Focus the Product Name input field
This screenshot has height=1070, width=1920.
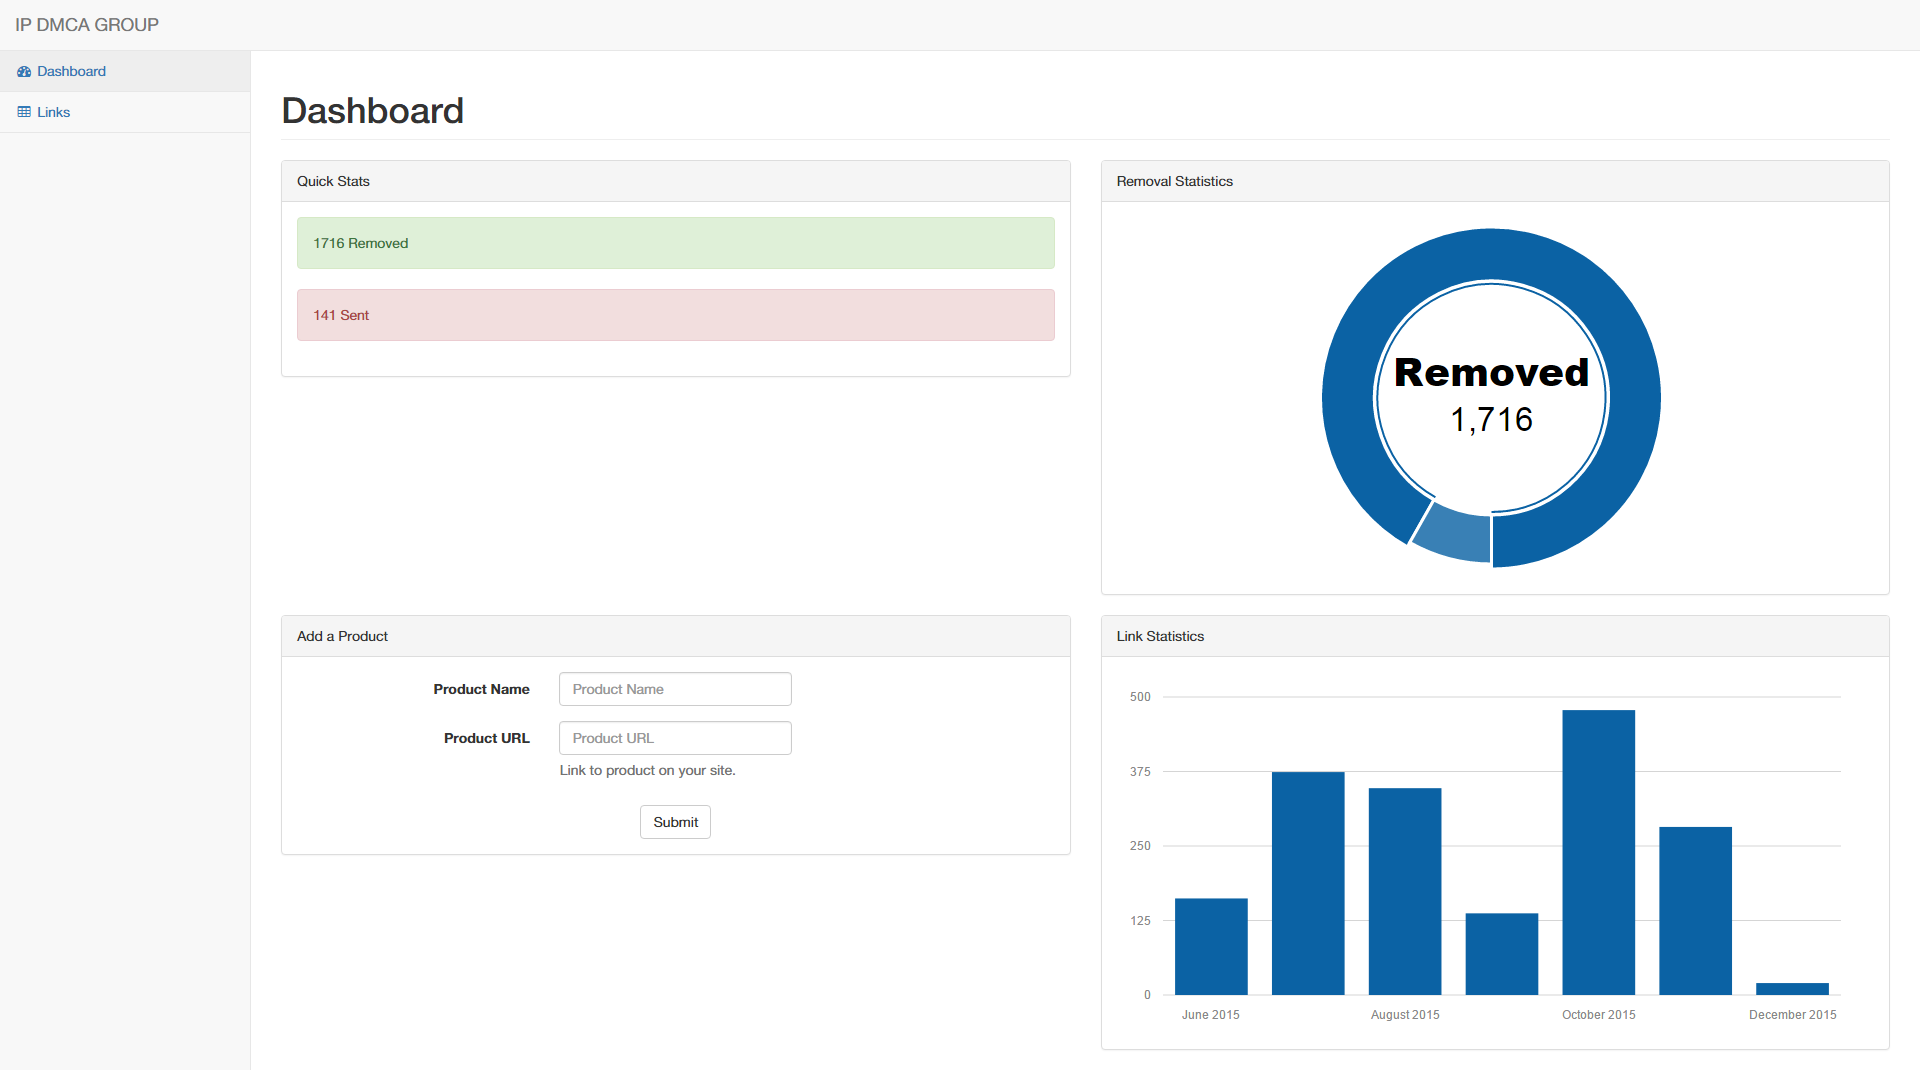pos(675,689)
